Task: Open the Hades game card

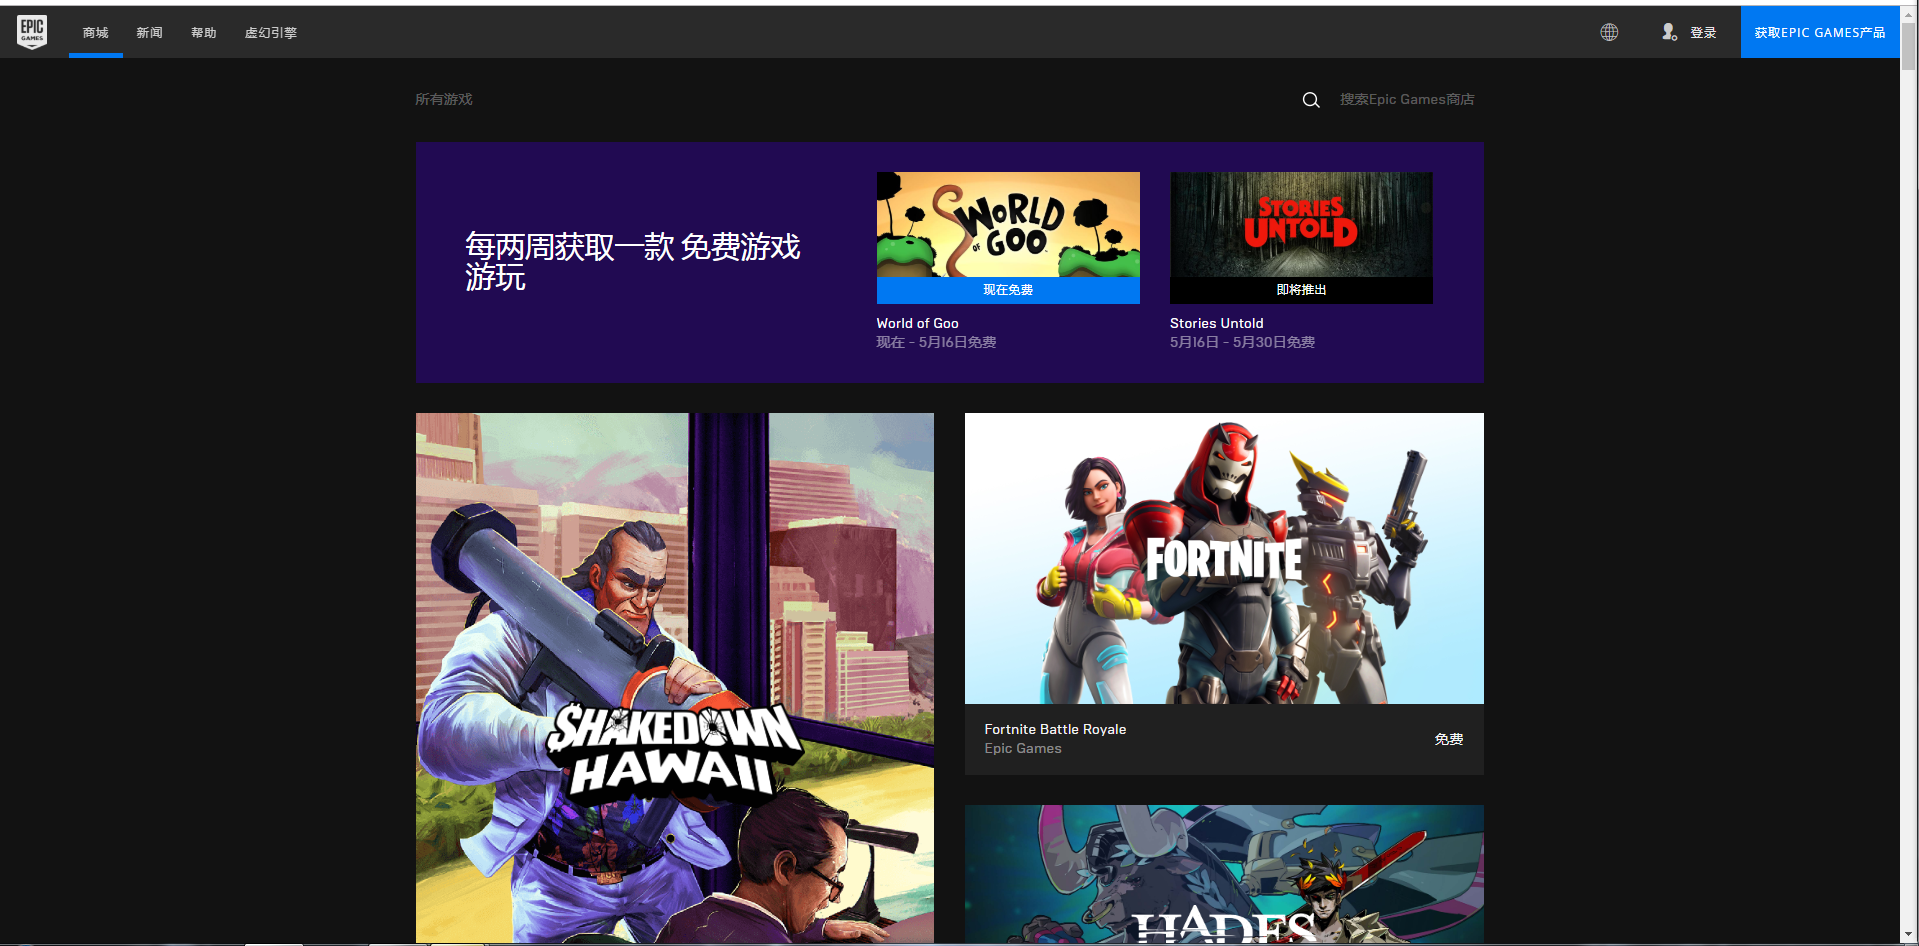Action: pos(1224,874)
